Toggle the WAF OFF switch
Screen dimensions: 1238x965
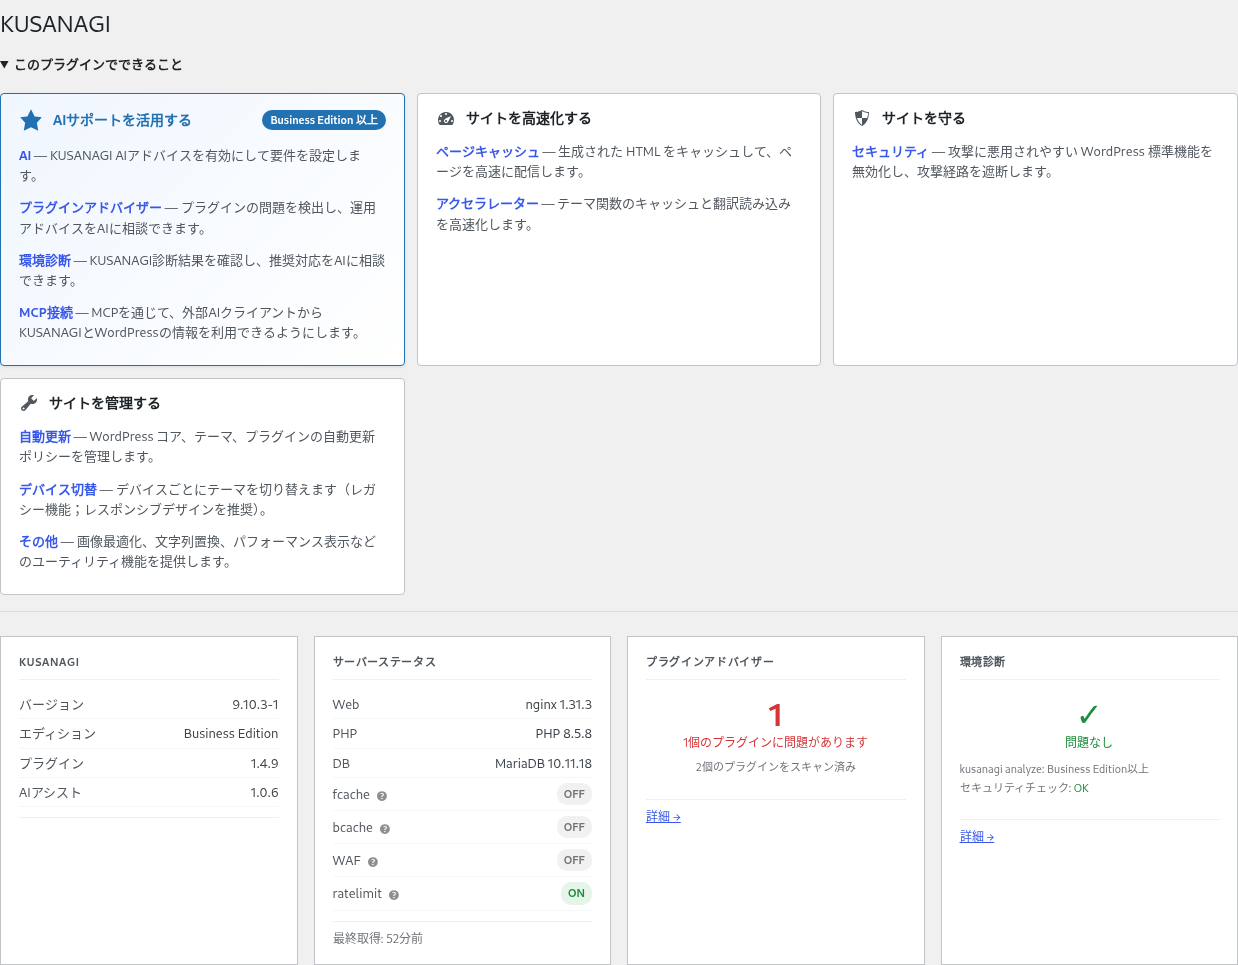click(574, 860)
